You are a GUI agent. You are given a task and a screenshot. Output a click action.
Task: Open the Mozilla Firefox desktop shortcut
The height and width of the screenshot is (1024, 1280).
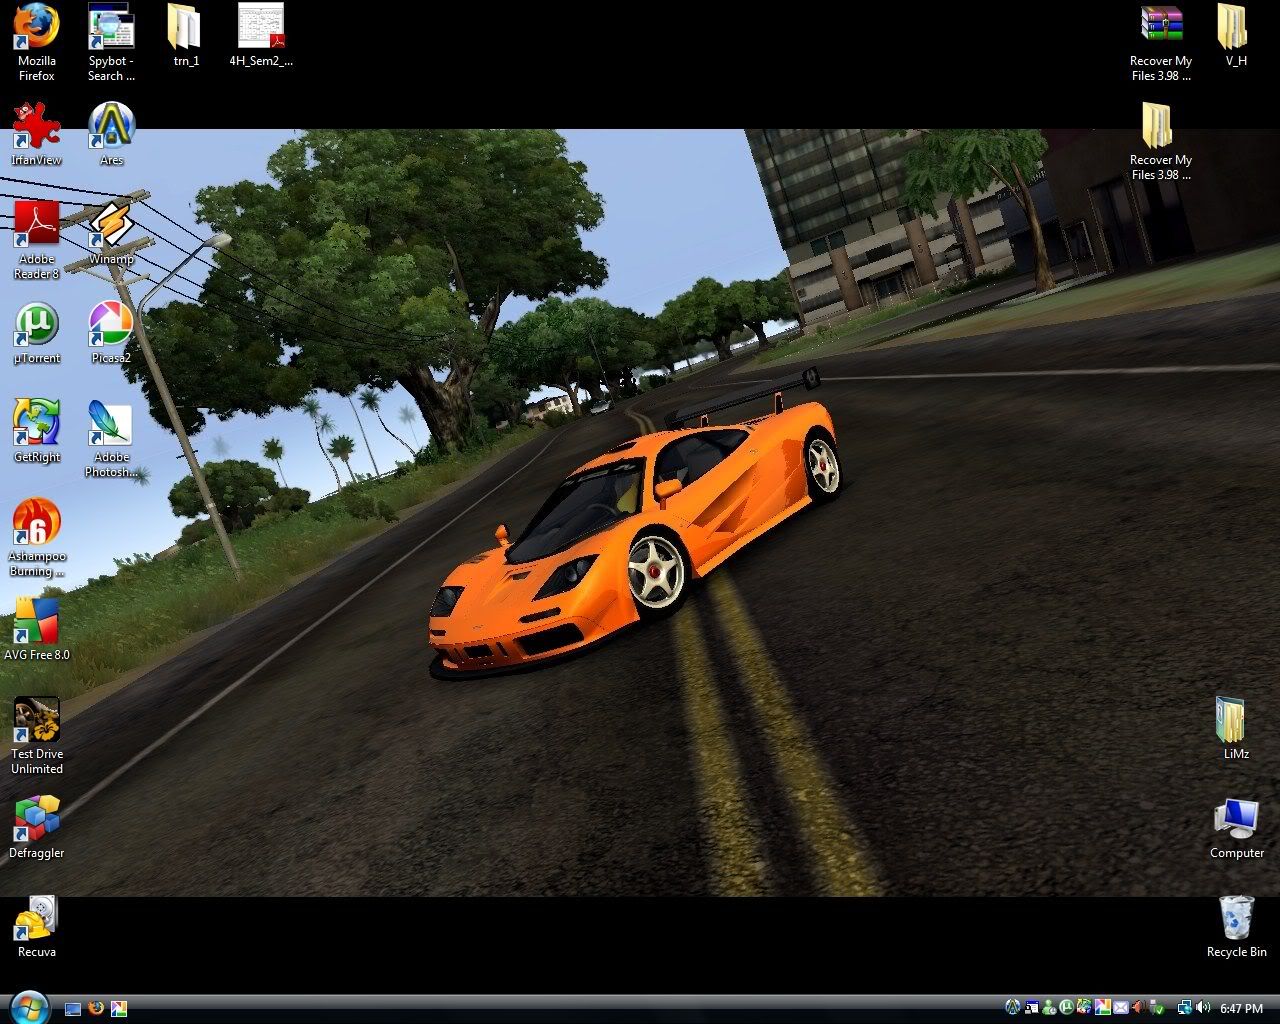37,42
